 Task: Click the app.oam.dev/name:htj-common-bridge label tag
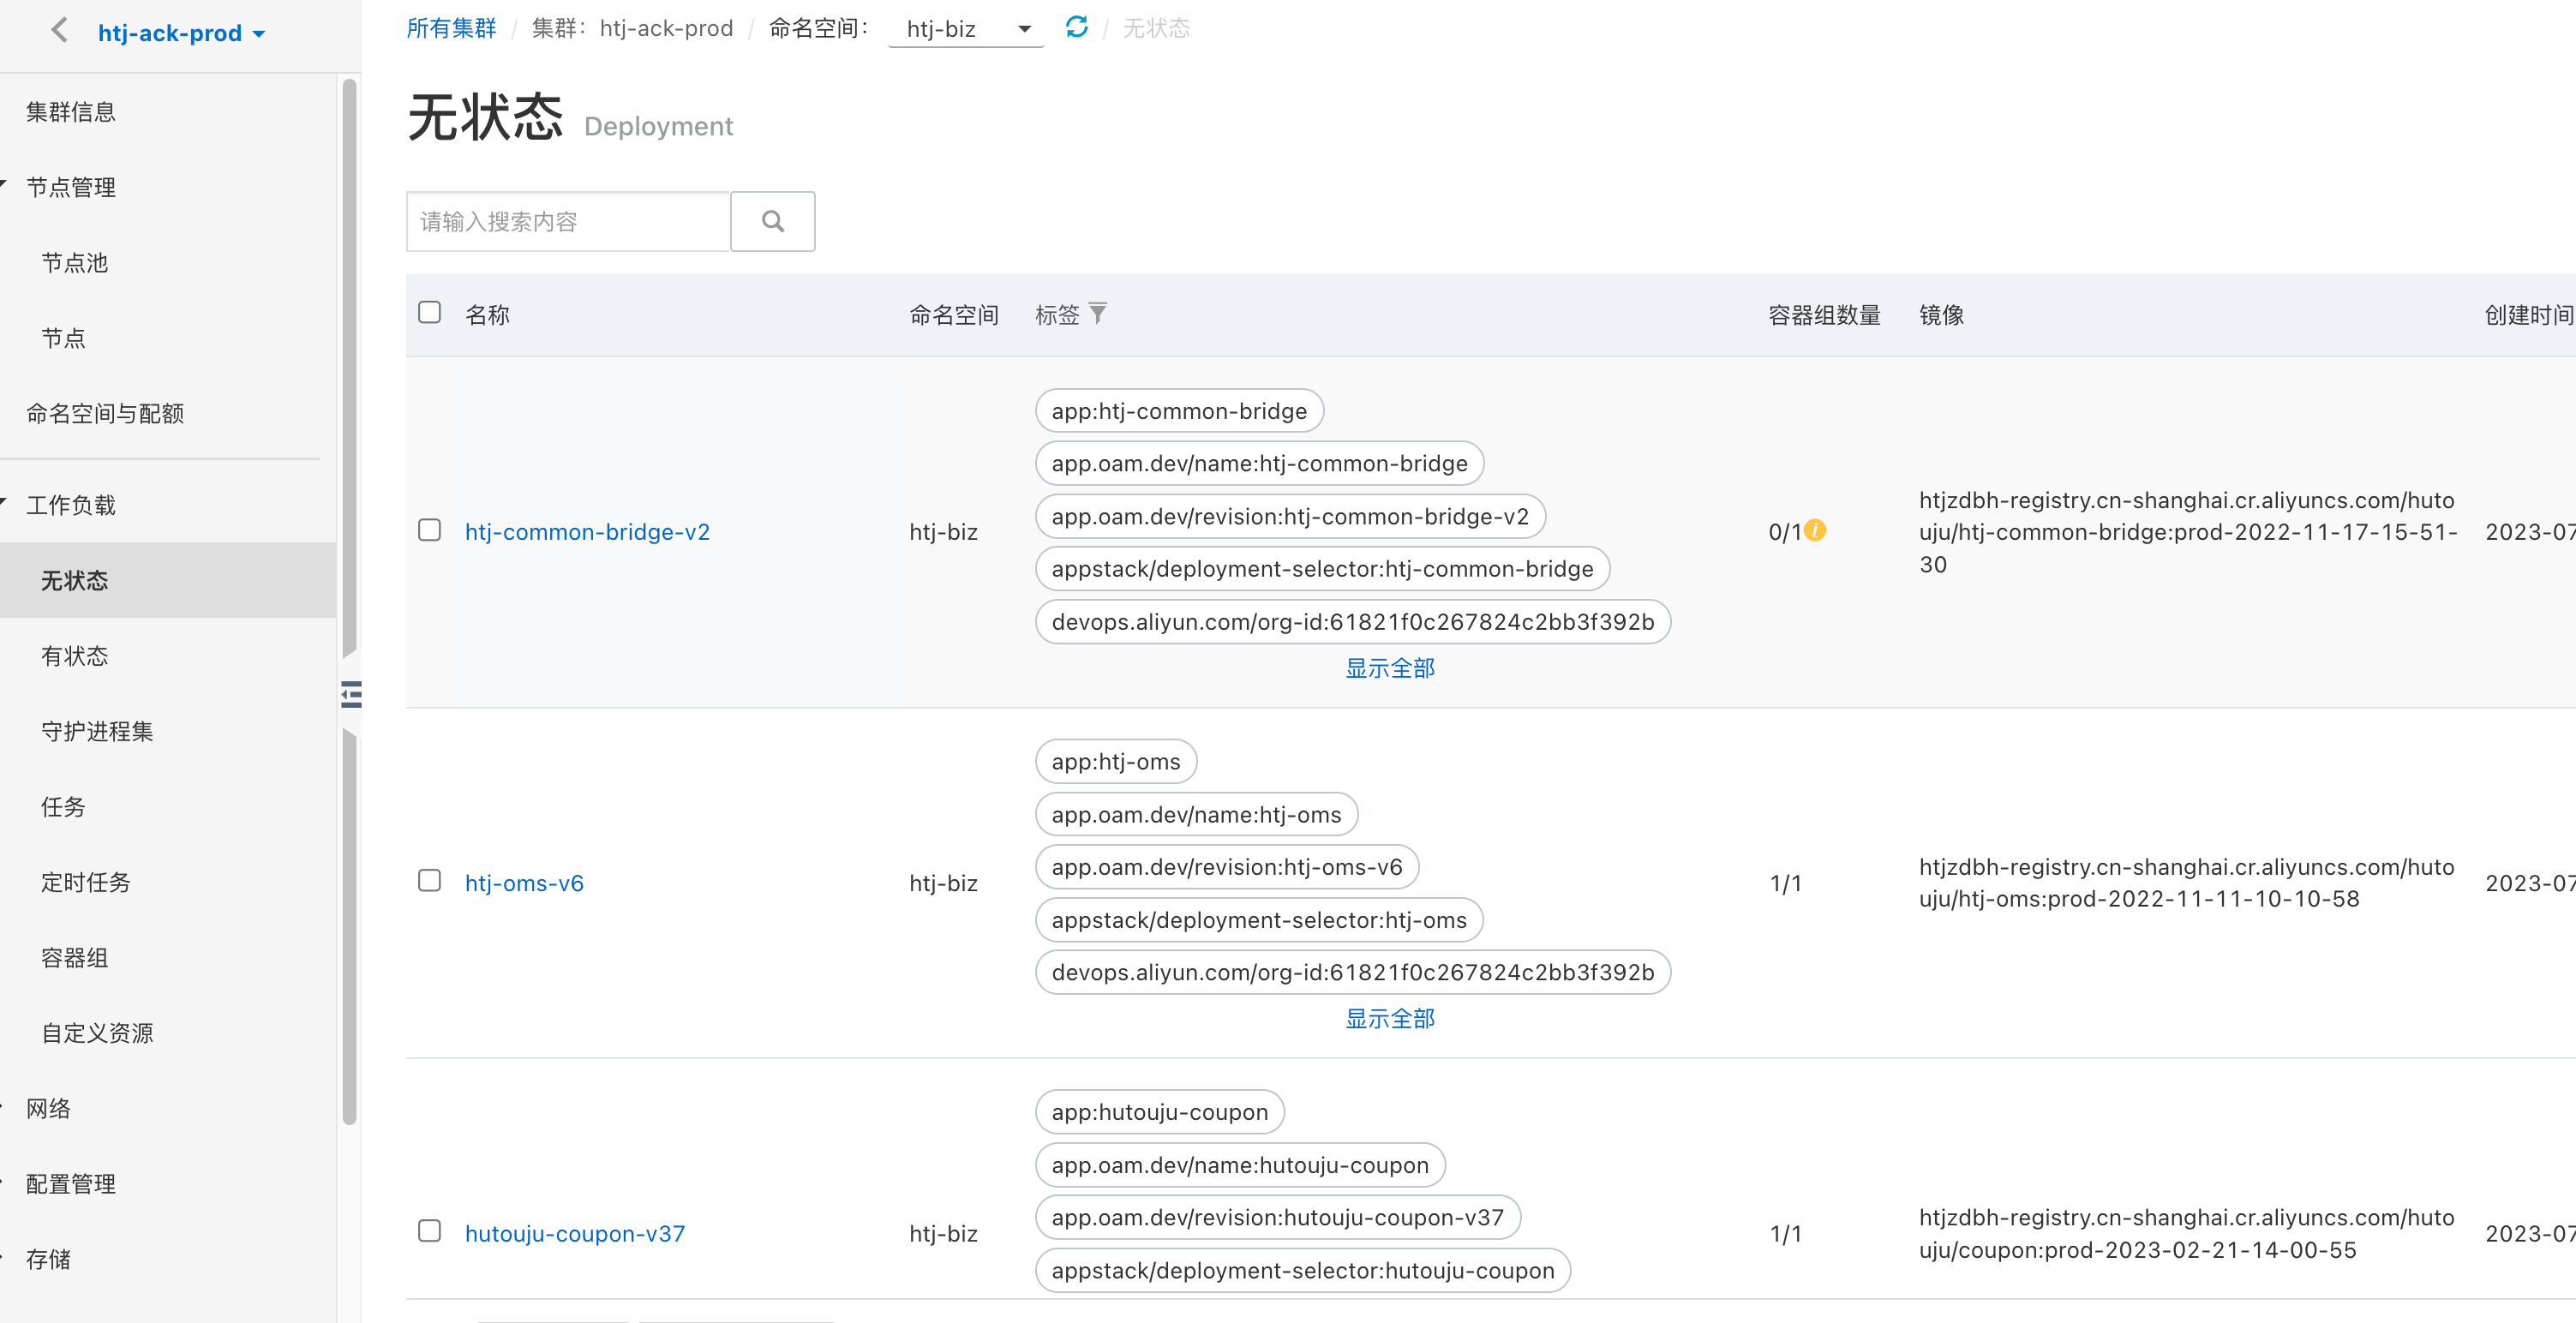point(1259,463)
